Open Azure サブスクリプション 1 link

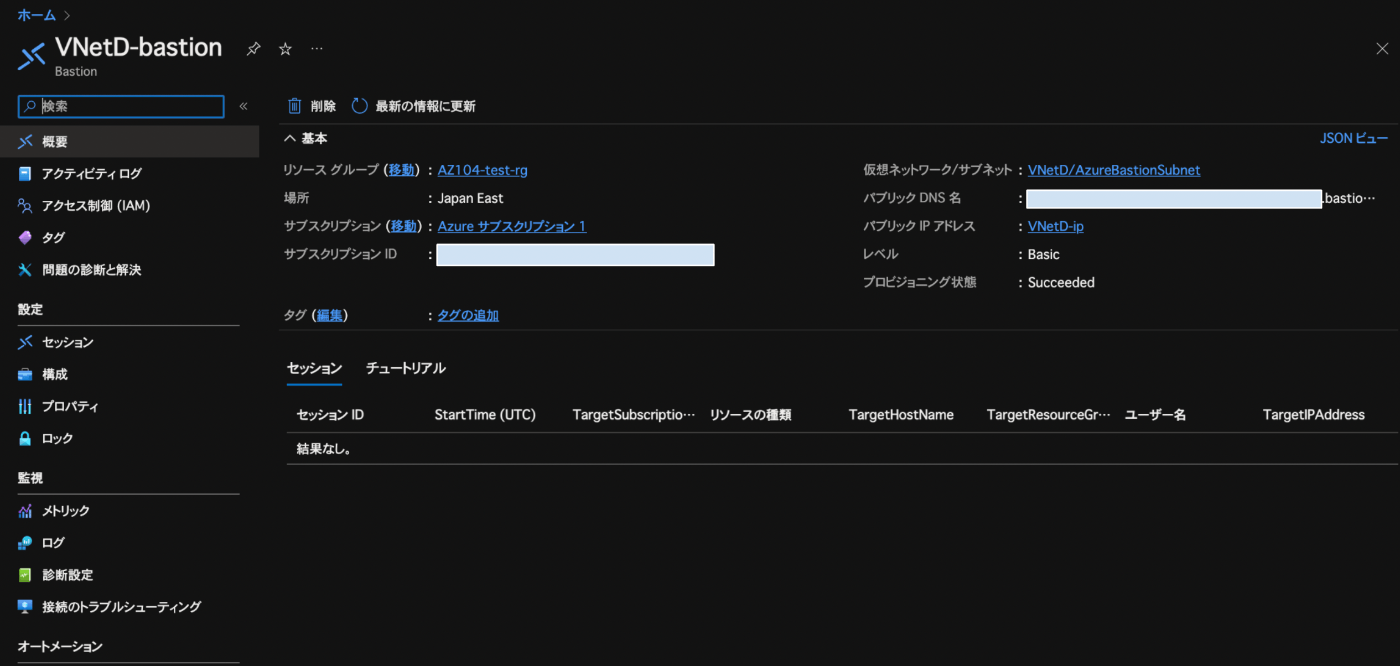point(512,226)
